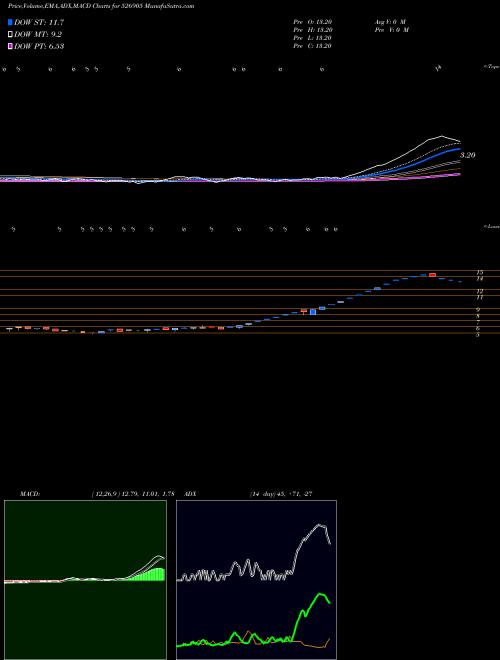Click the '<-Tops' marker row label
The width and height of the screenshot is (500, 660).
coord(491,67)
